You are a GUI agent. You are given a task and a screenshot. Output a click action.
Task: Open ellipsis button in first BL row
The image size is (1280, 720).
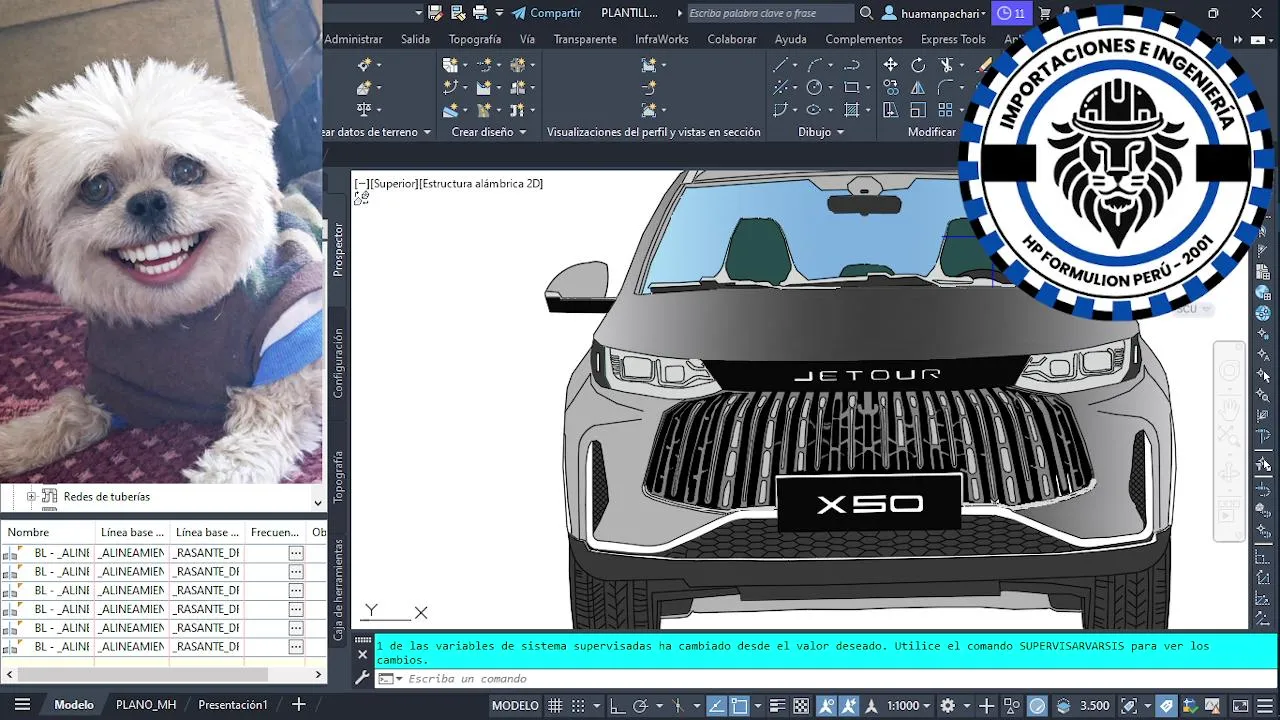coord(295,553)
